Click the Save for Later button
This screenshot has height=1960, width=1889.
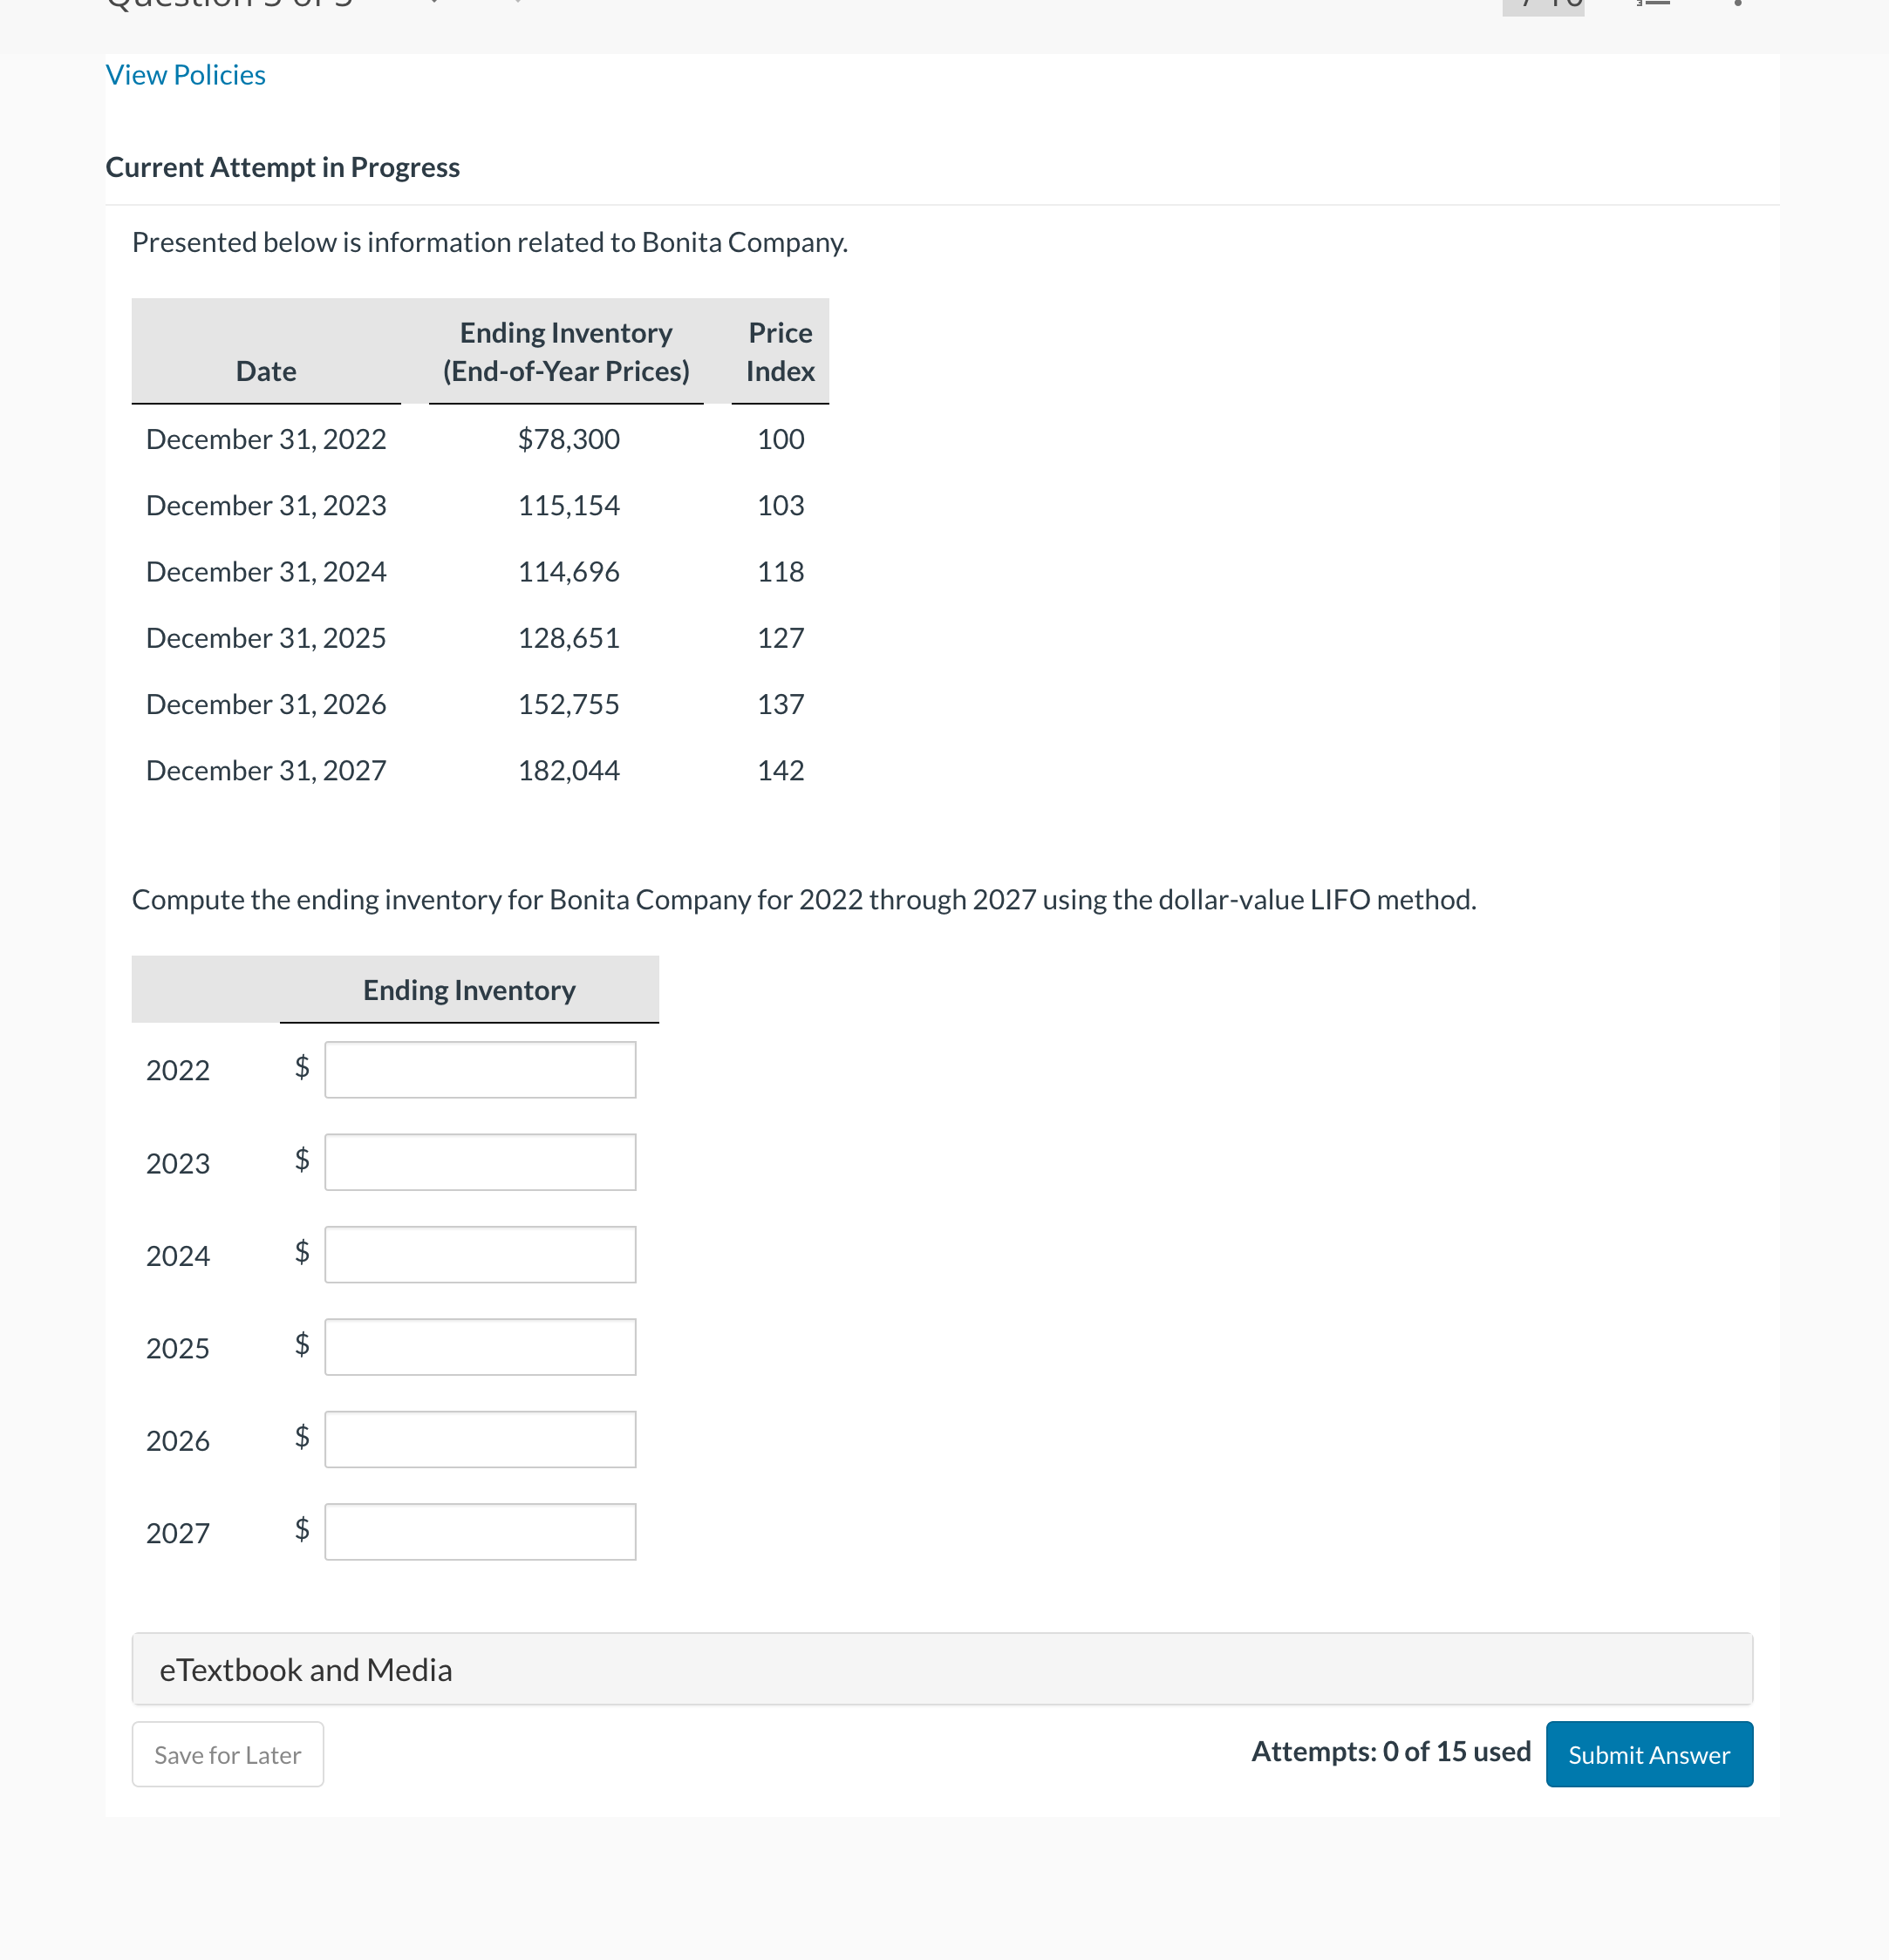pyautogui.click(x=227, y=1753)
